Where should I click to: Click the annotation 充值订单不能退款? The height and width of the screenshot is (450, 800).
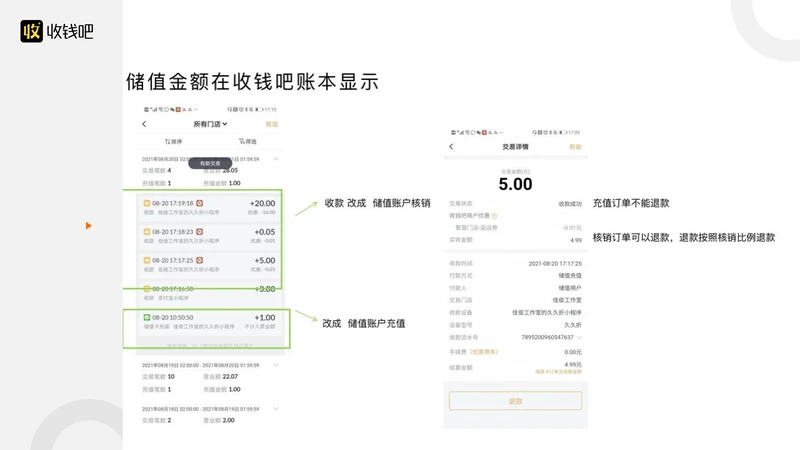pos(631,203)
